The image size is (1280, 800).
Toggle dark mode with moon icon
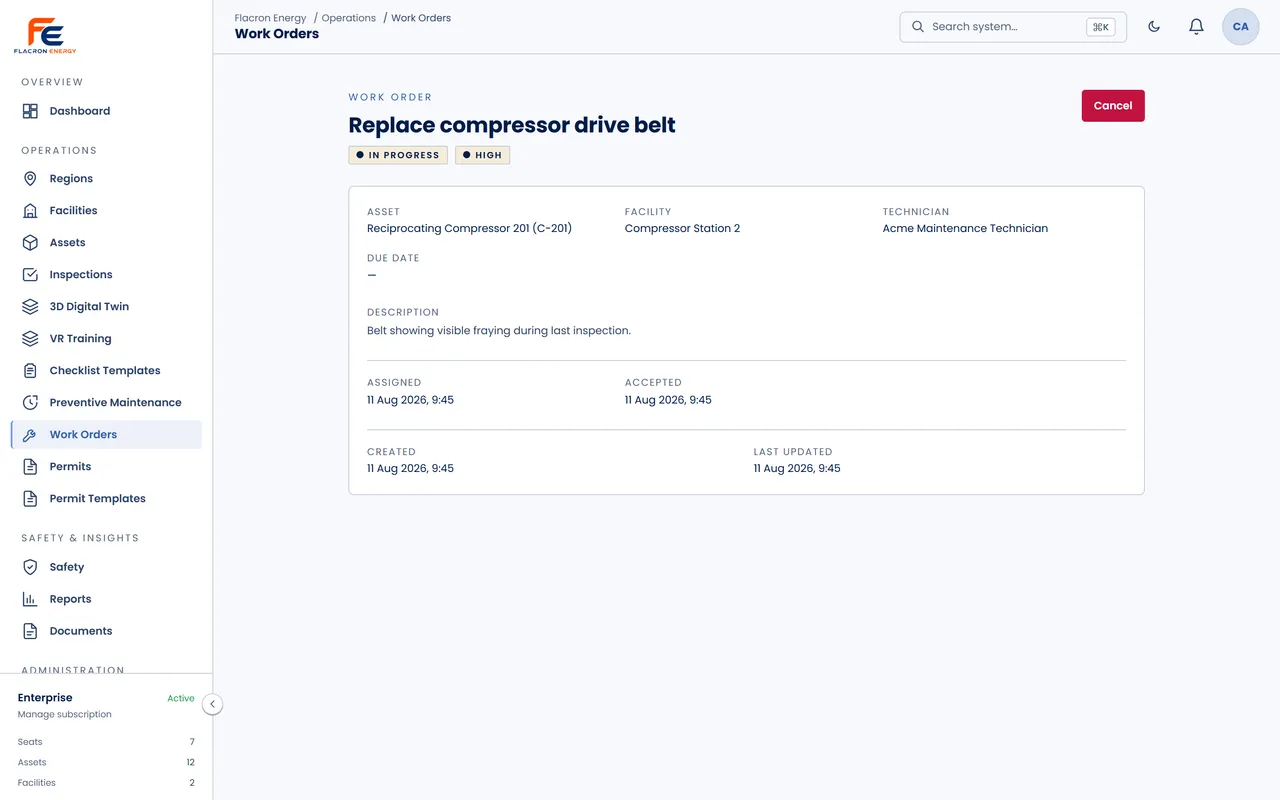[1154, 27]
